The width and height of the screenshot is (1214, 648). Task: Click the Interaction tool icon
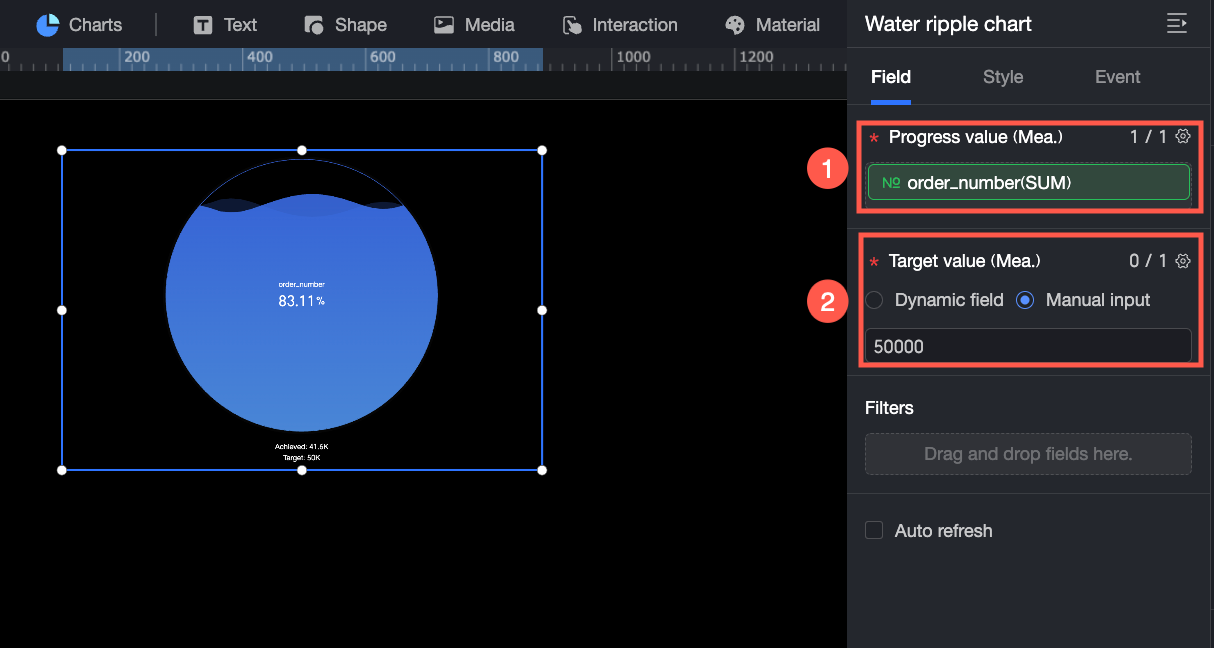(572, 25)
